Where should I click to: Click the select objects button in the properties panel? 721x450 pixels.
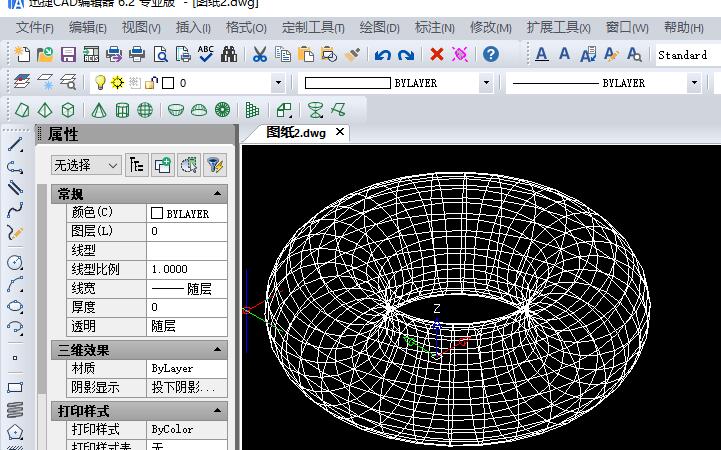coord(189,165)
